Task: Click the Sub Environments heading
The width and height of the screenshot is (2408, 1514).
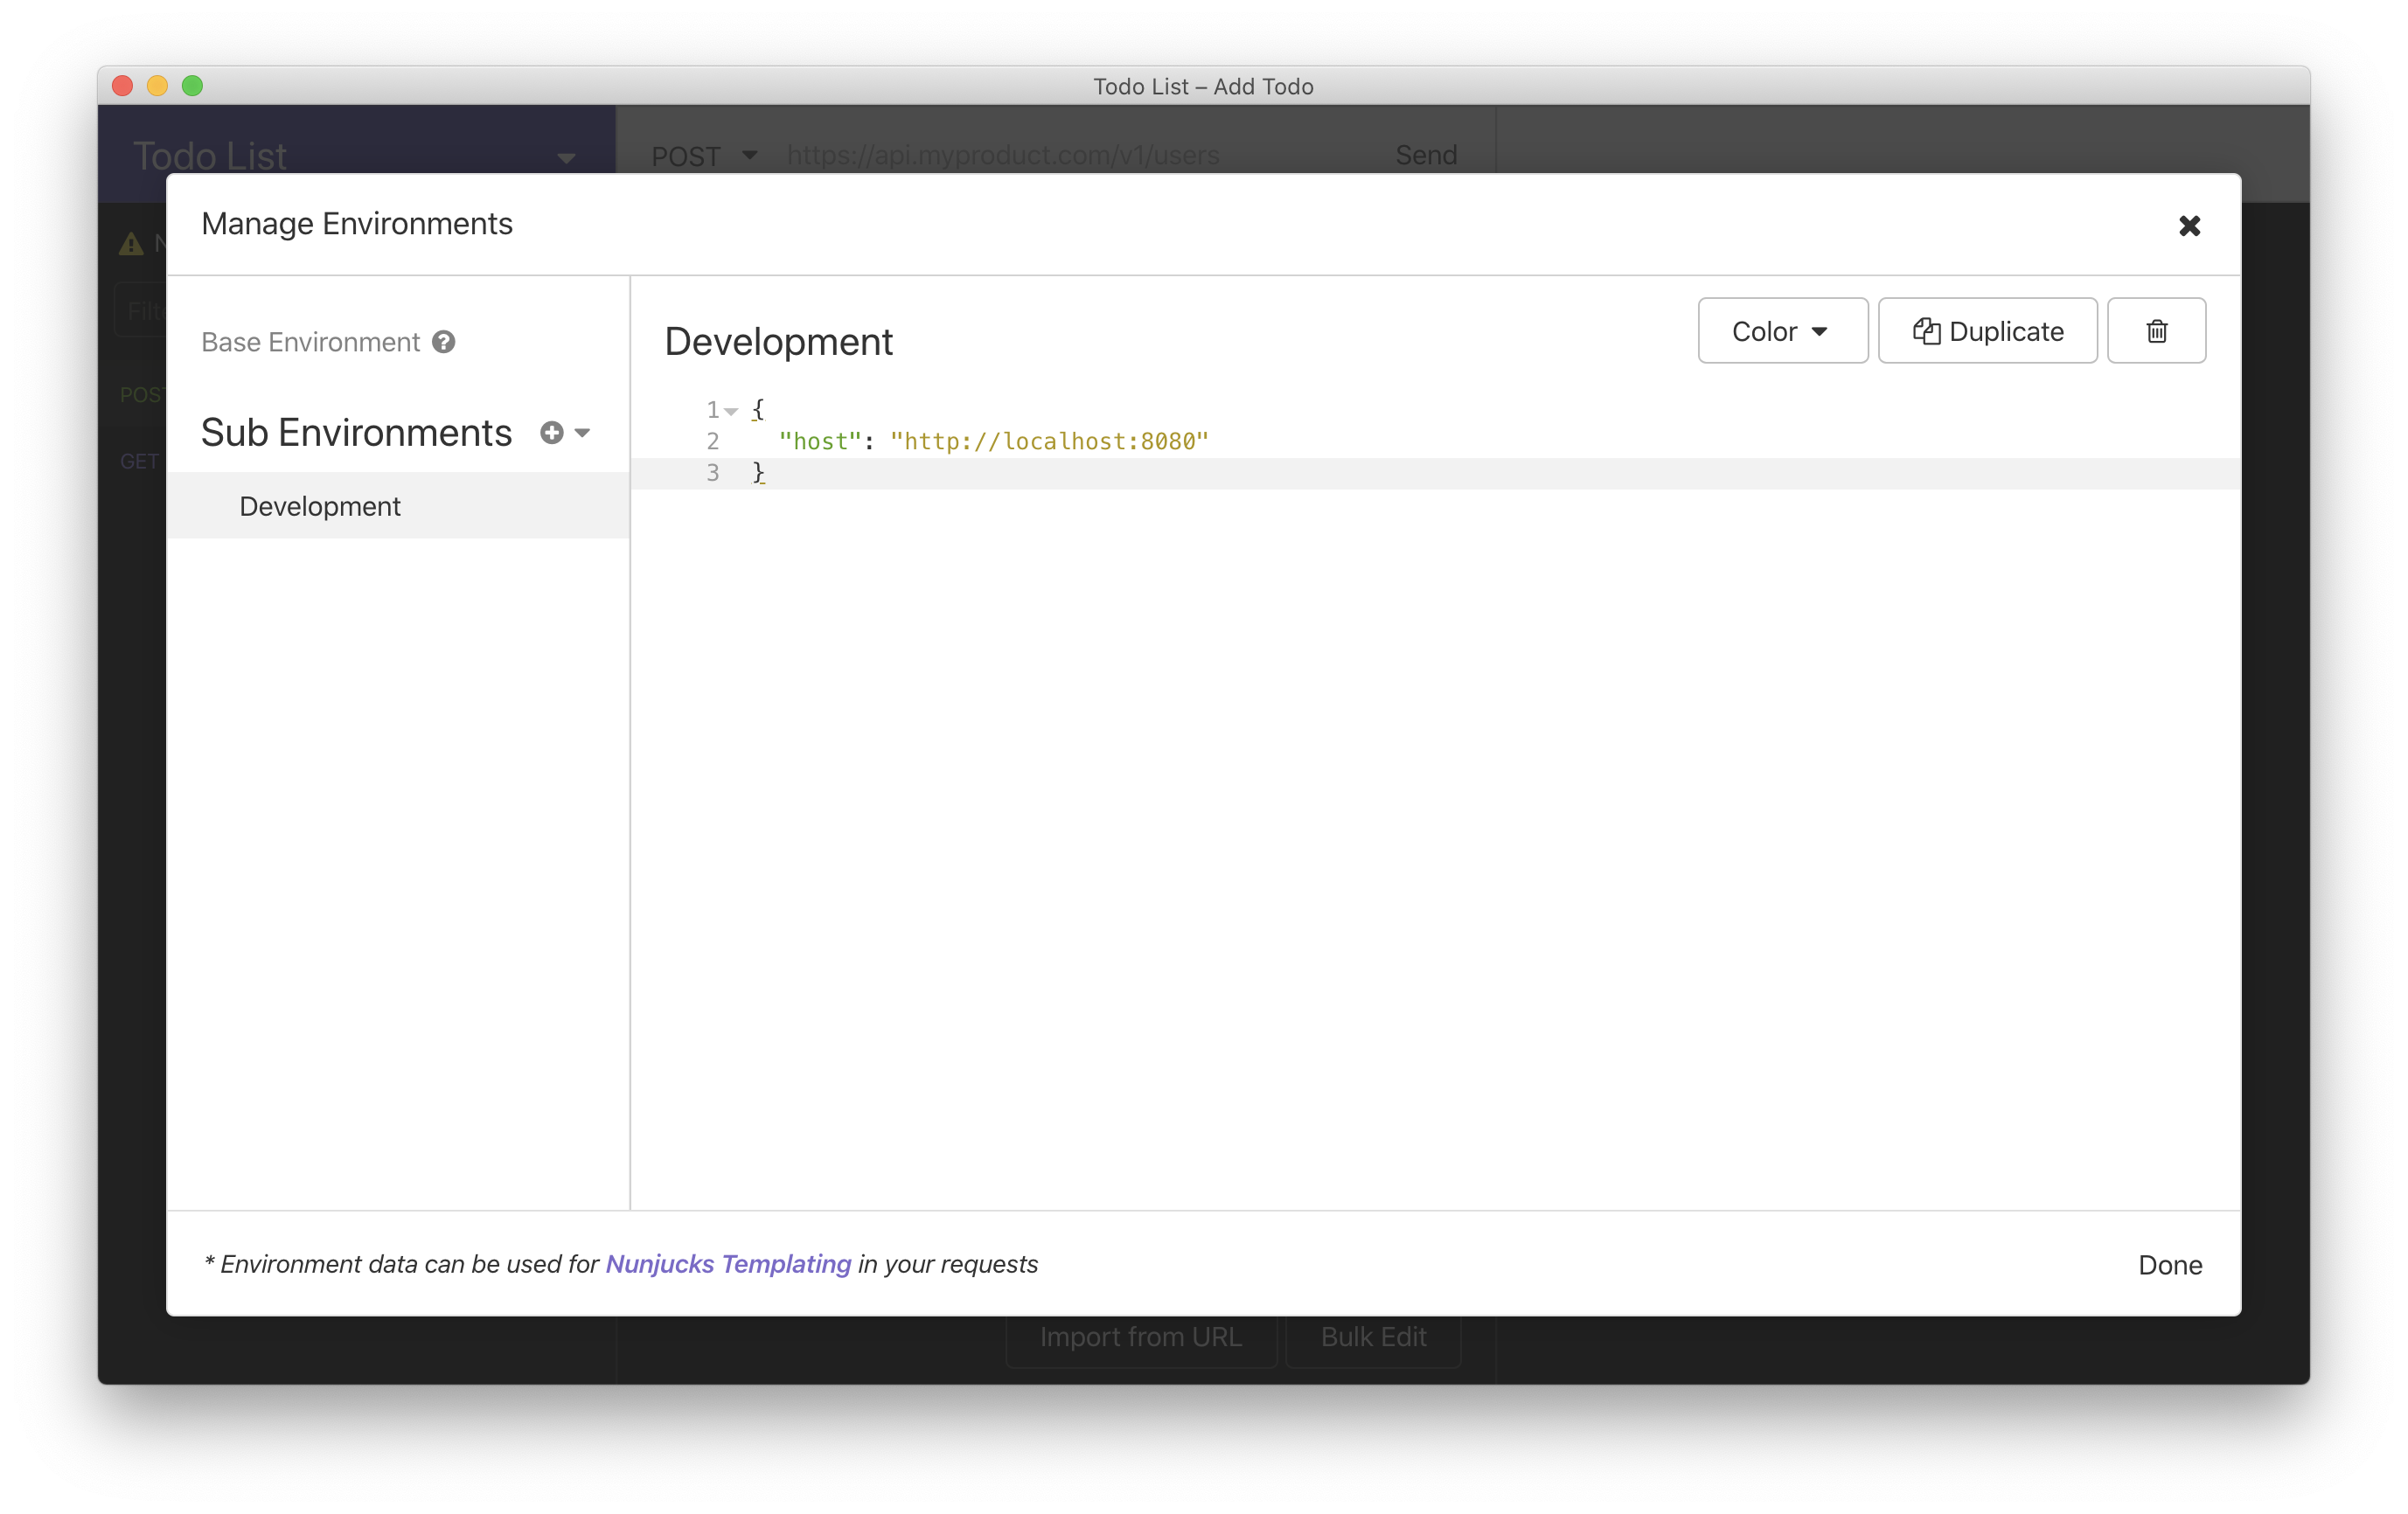Action: [x=356, y=433]
